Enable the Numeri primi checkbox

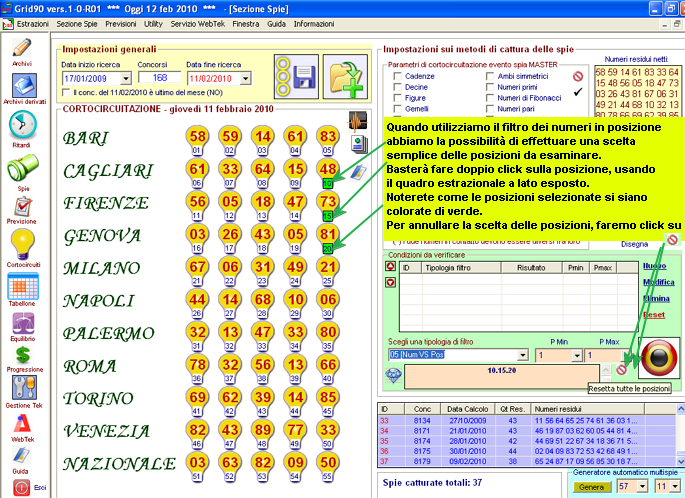click(490, 87)
